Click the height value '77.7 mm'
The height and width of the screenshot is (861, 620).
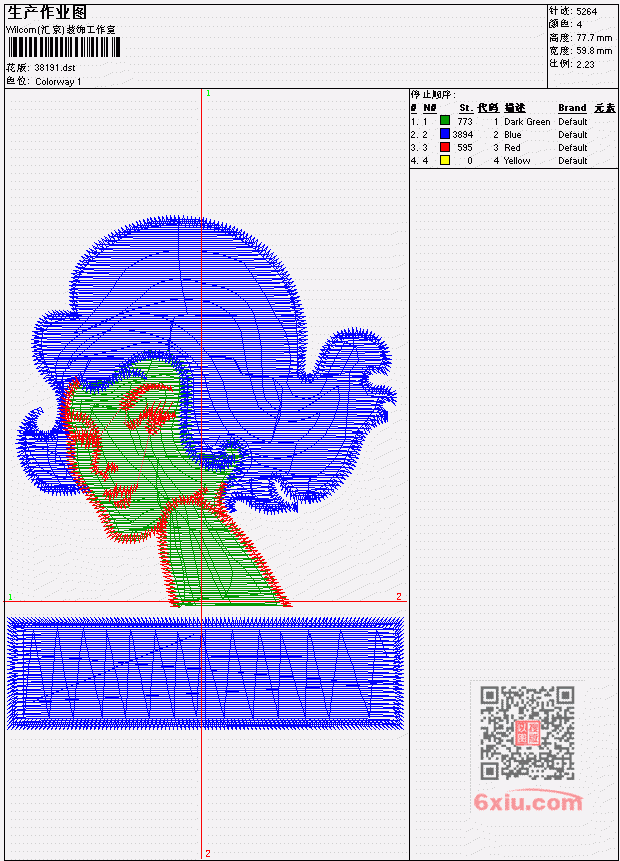[594, 37]
